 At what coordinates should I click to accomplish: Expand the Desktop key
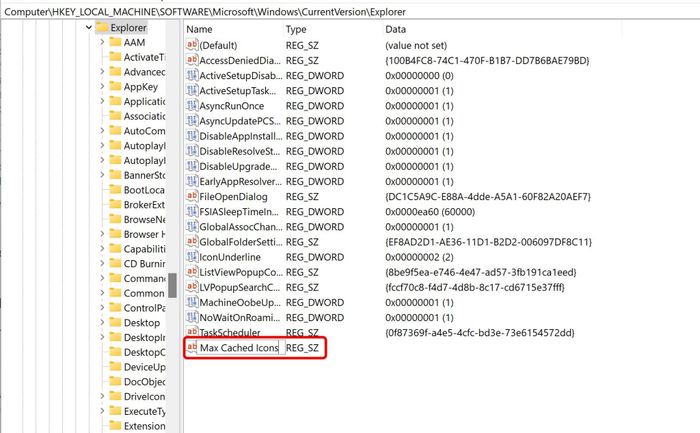coord(102,322)
